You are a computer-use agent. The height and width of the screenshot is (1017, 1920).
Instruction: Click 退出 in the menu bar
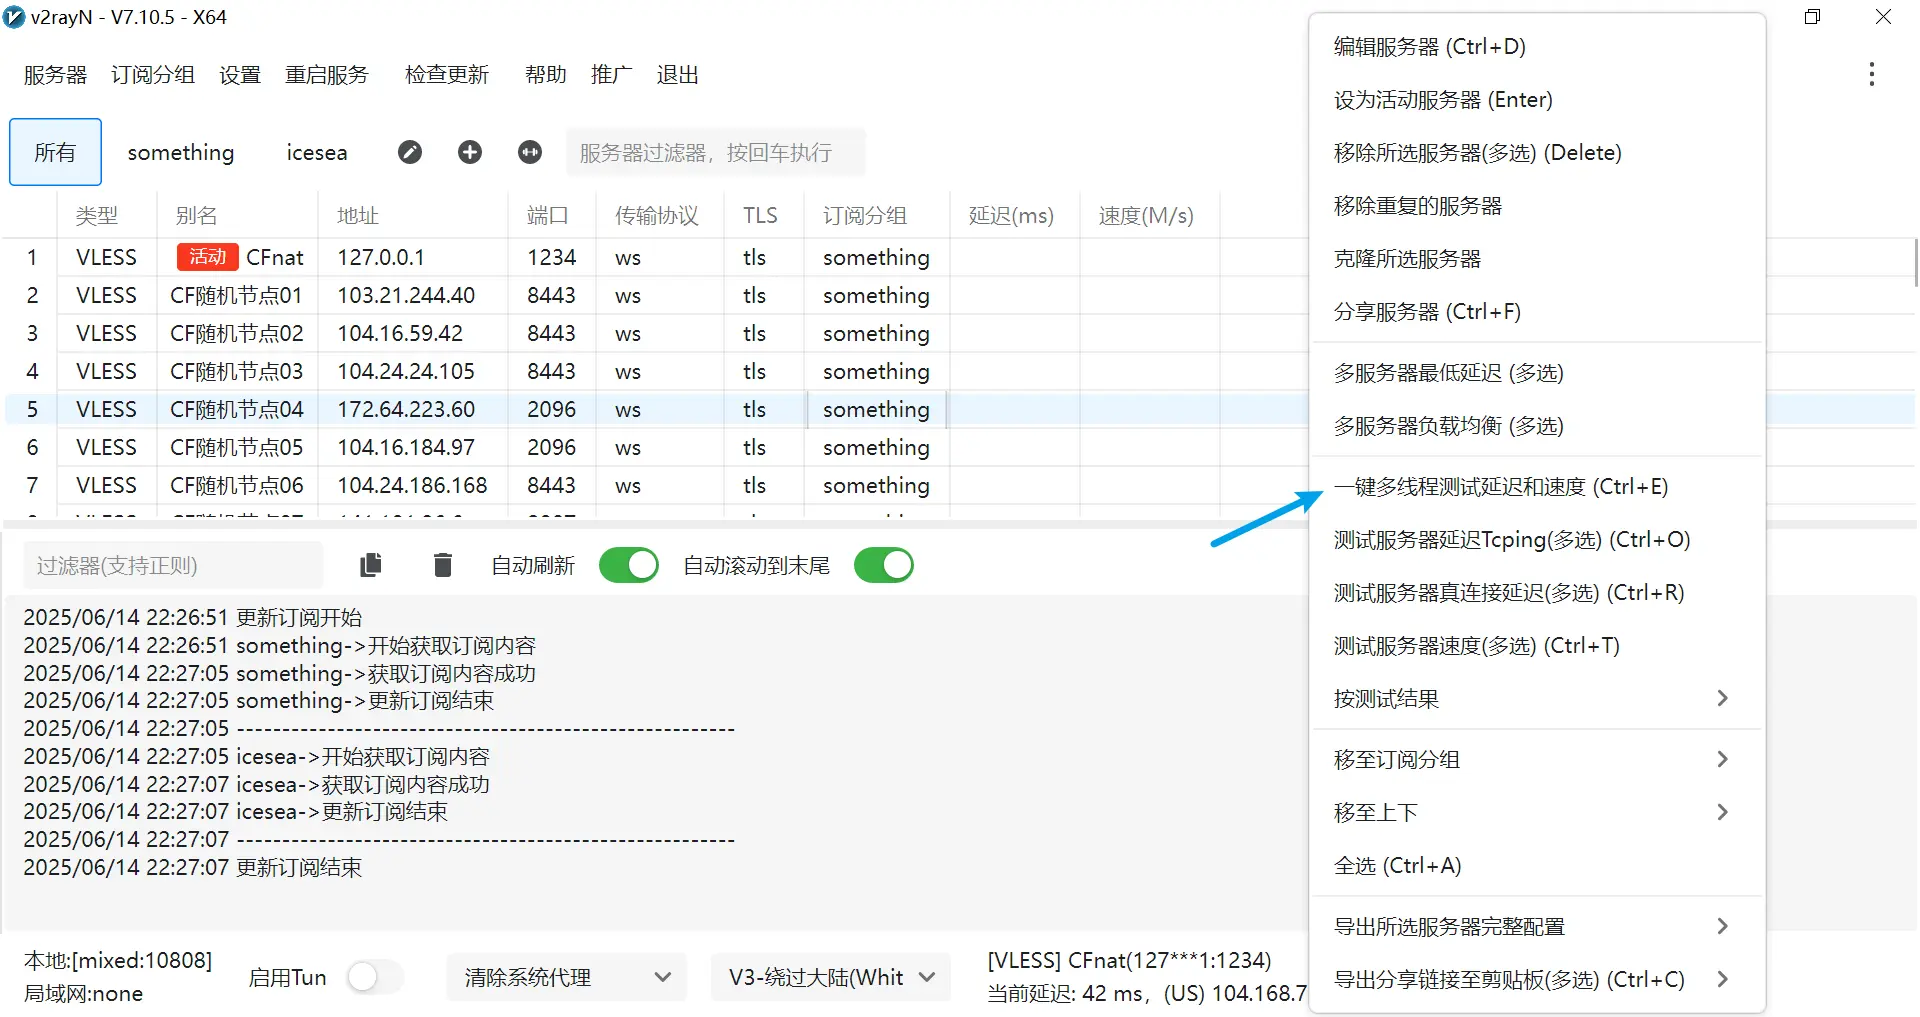pos(677,75)
